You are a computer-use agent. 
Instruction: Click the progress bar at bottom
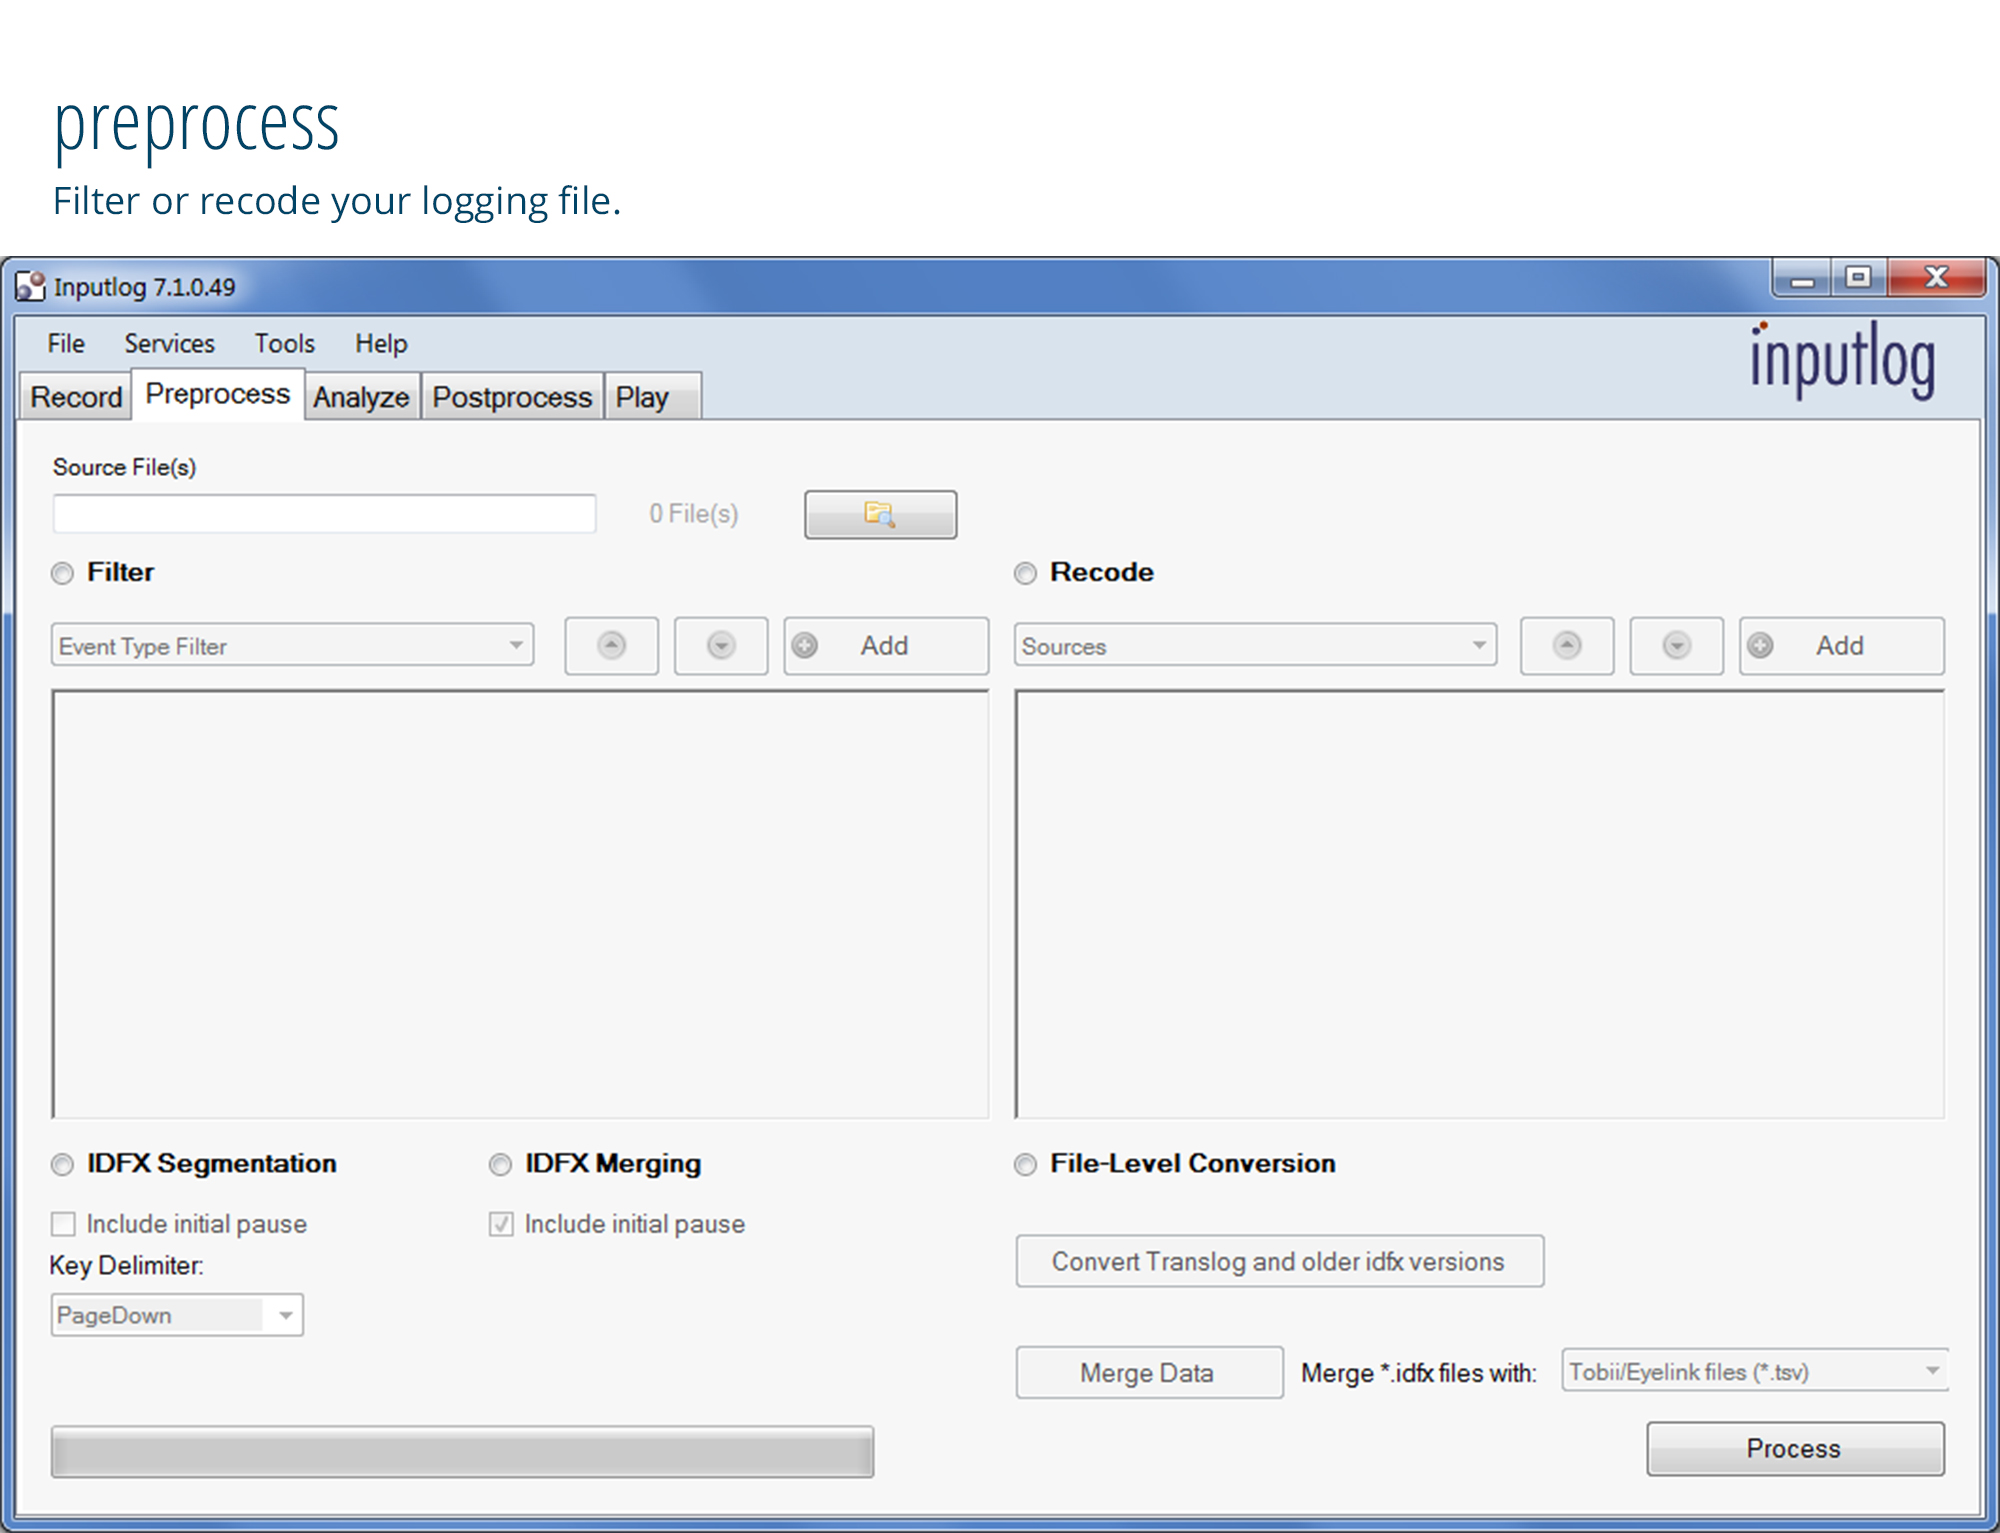point(462,1452)
